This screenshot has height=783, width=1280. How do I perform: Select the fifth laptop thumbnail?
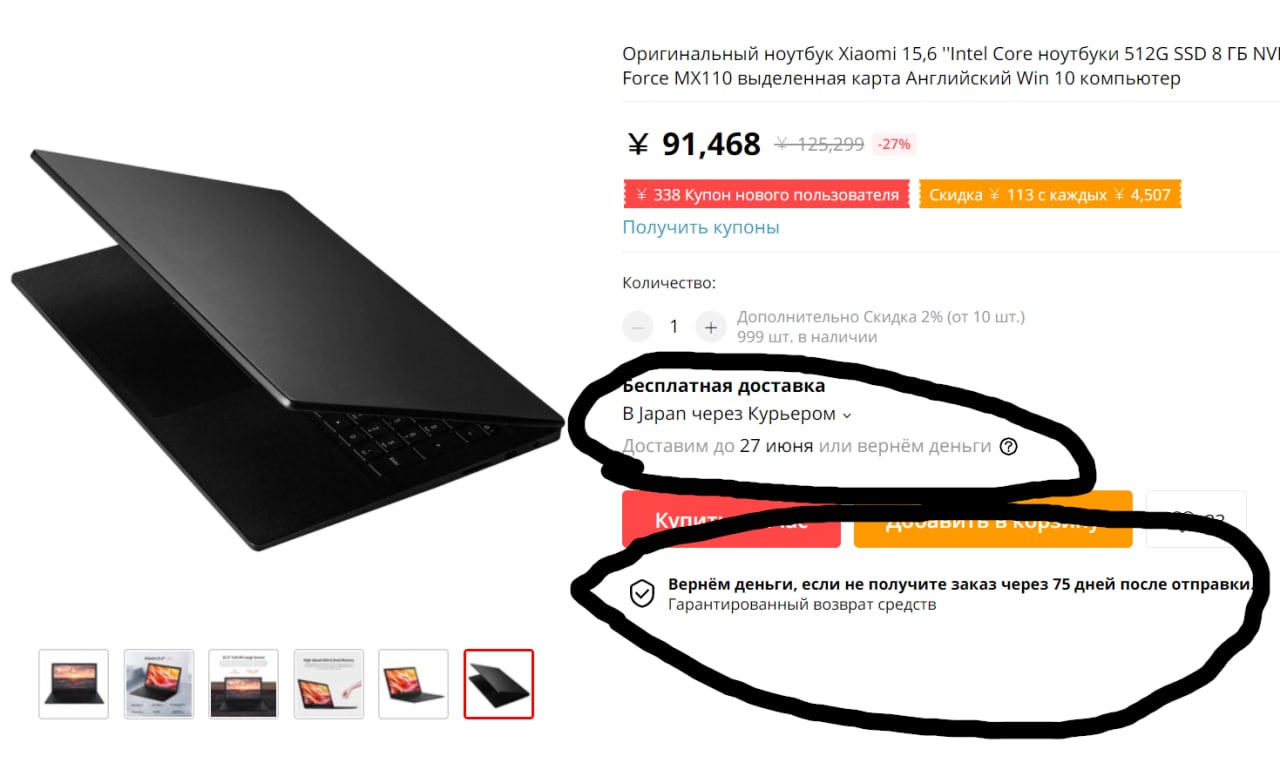tap(414, 684)
